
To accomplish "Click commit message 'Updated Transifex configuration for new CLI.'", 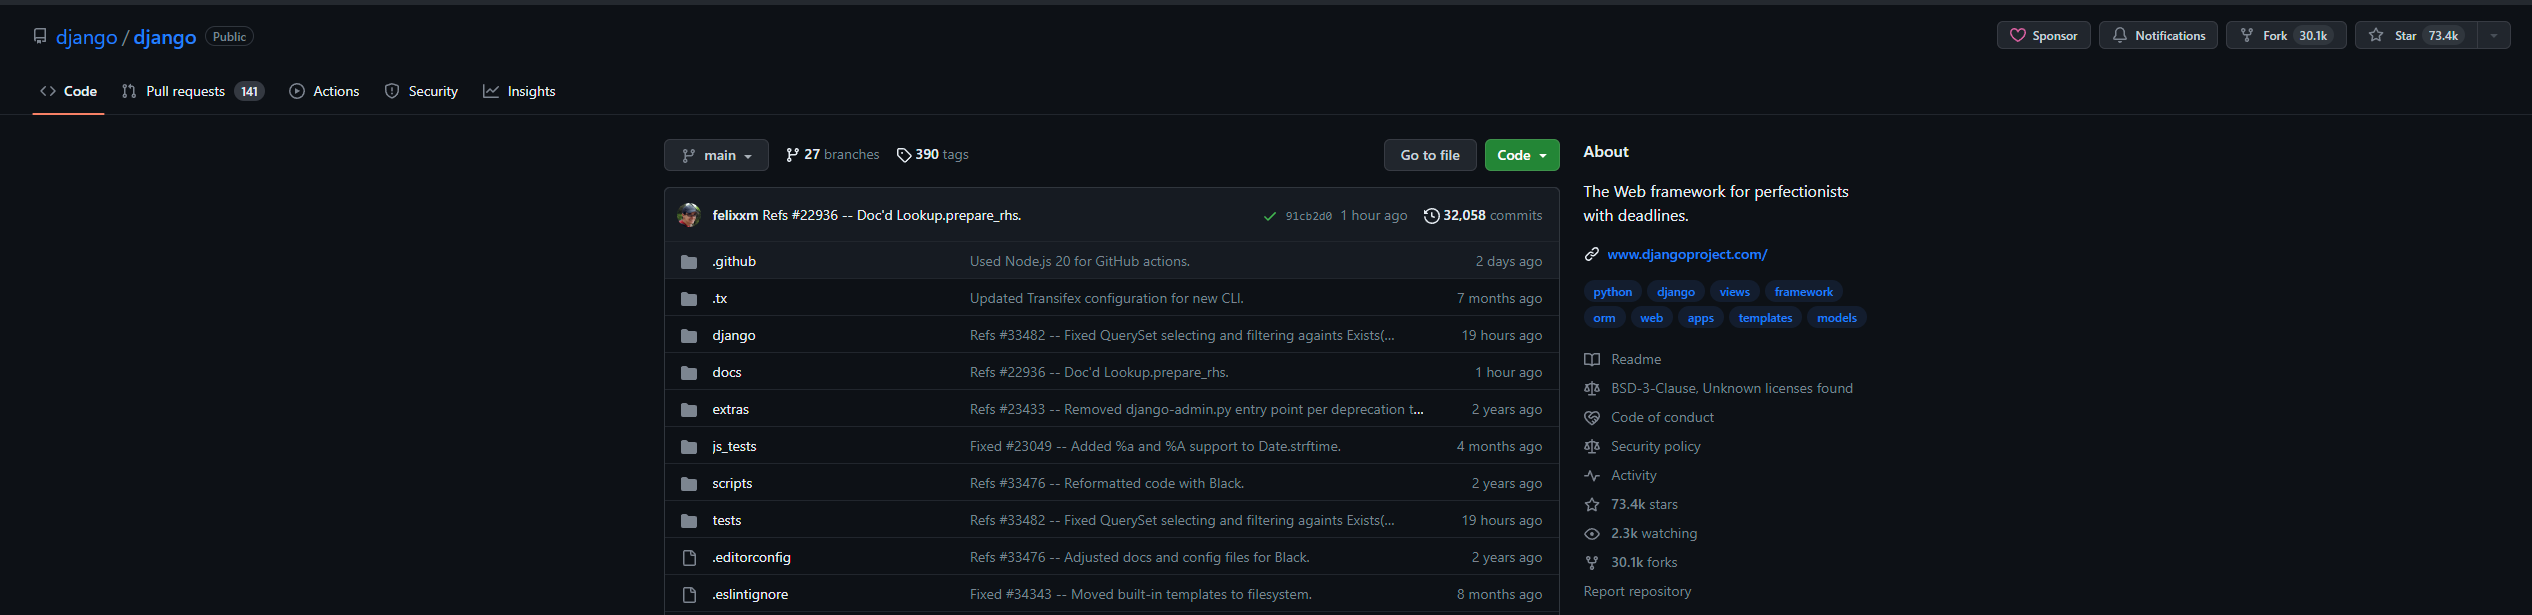I will pyautogui.click(x=1107, y=299).
